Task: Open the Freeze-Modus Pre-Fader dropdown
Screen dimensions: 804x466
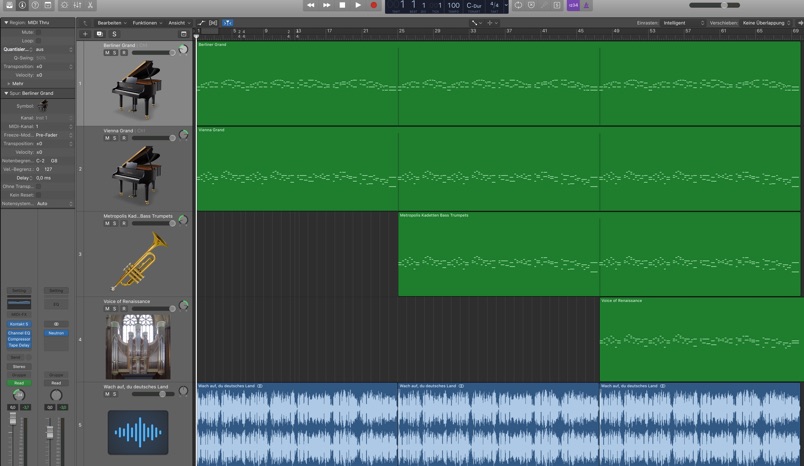Action: pos(54,135)
